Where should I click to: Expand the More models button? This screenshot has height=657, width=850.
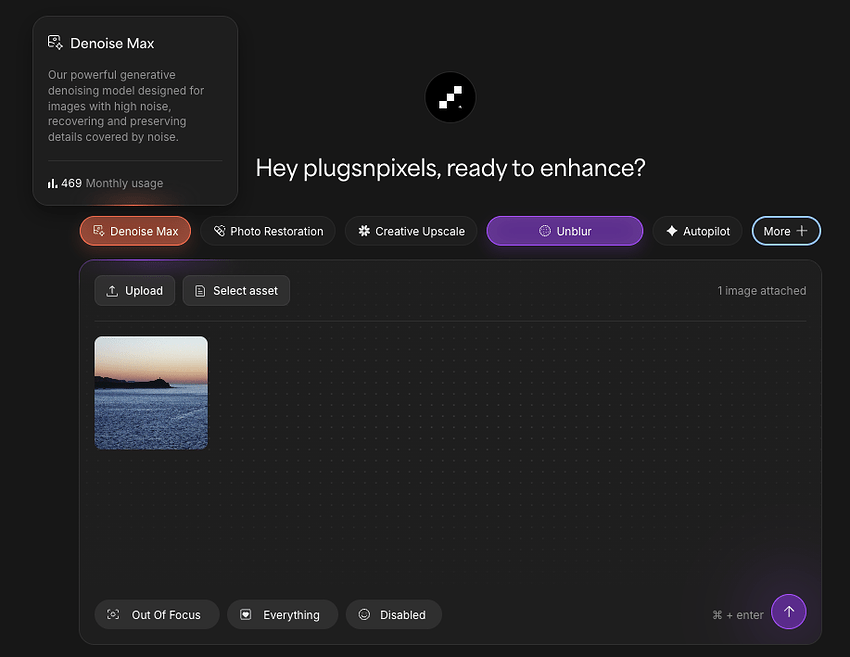[786, 231]
